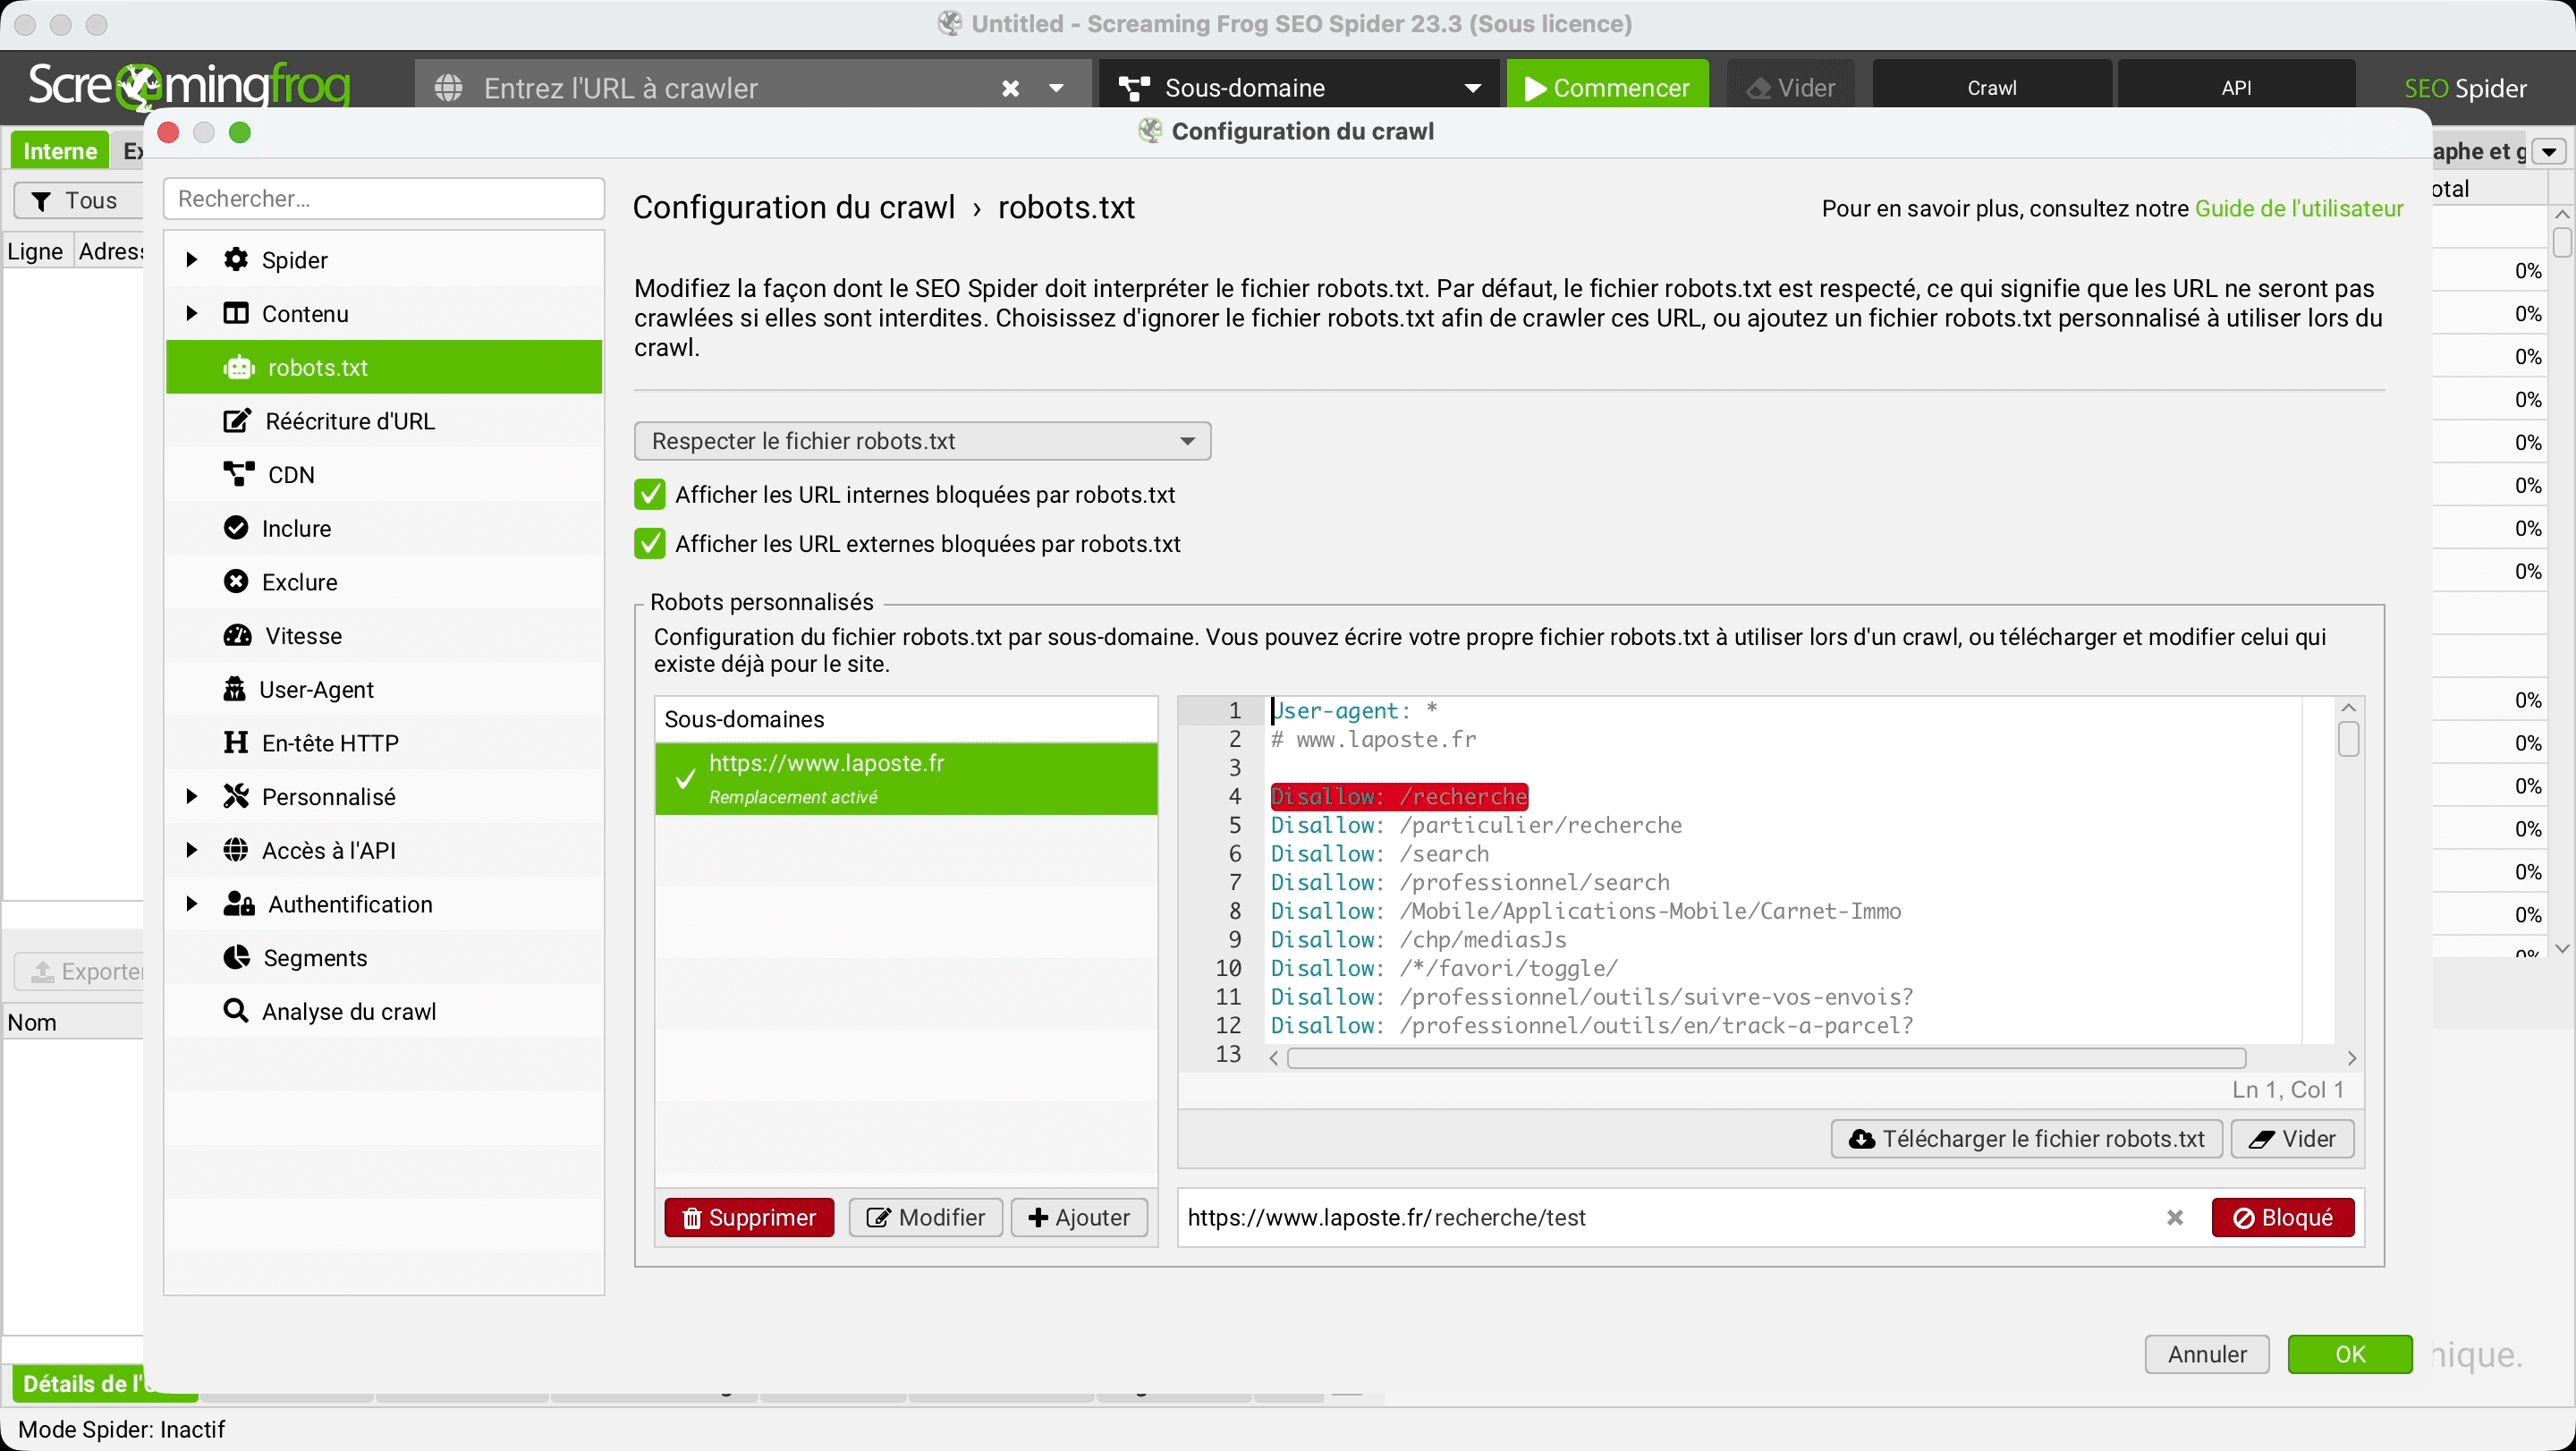Image resolution: width=2576 pixels, height=1451 pixels.
Task: Click the Entrez l'URL à crawler field
Action: [x=735, y=88]
